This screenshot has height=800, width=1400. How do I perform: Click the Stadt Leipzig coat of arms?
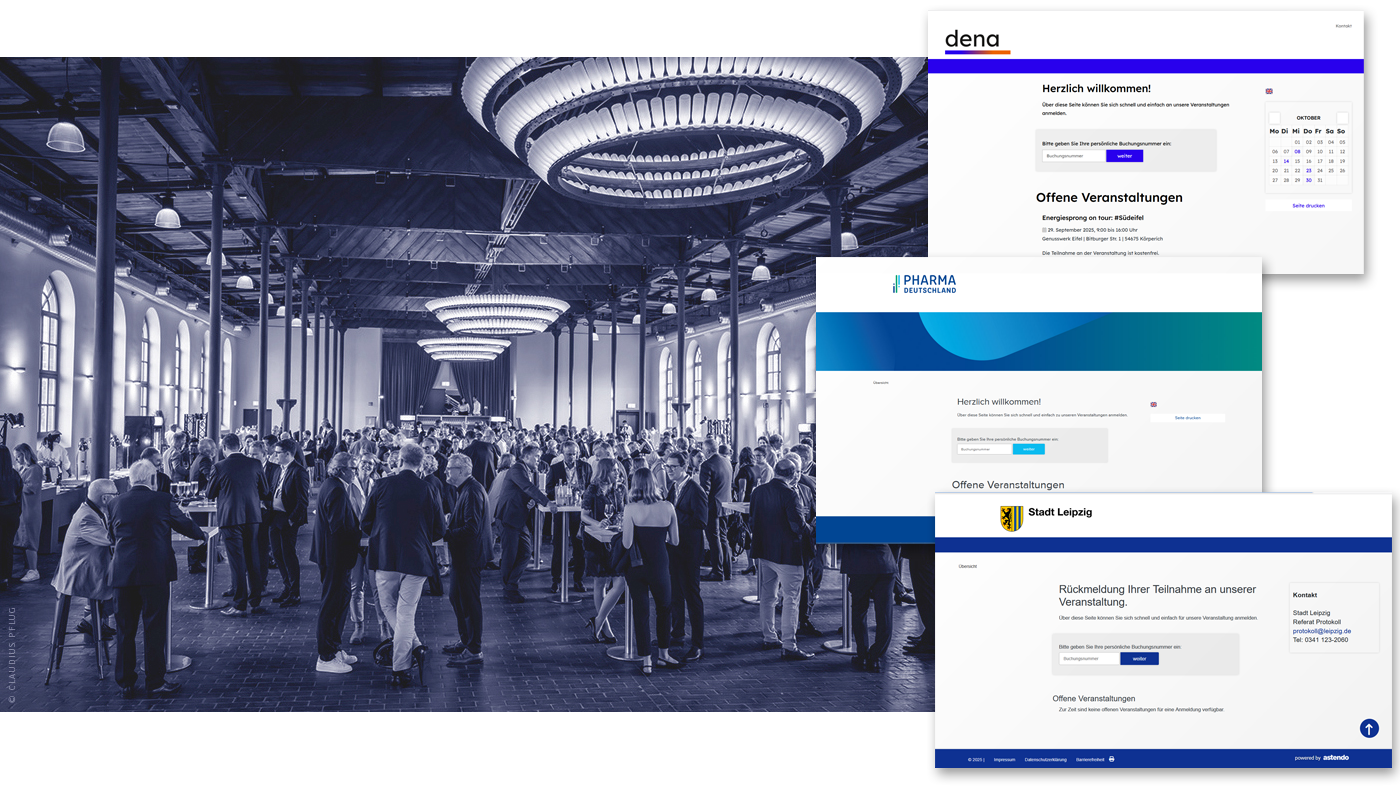[x=1011, y=517]
